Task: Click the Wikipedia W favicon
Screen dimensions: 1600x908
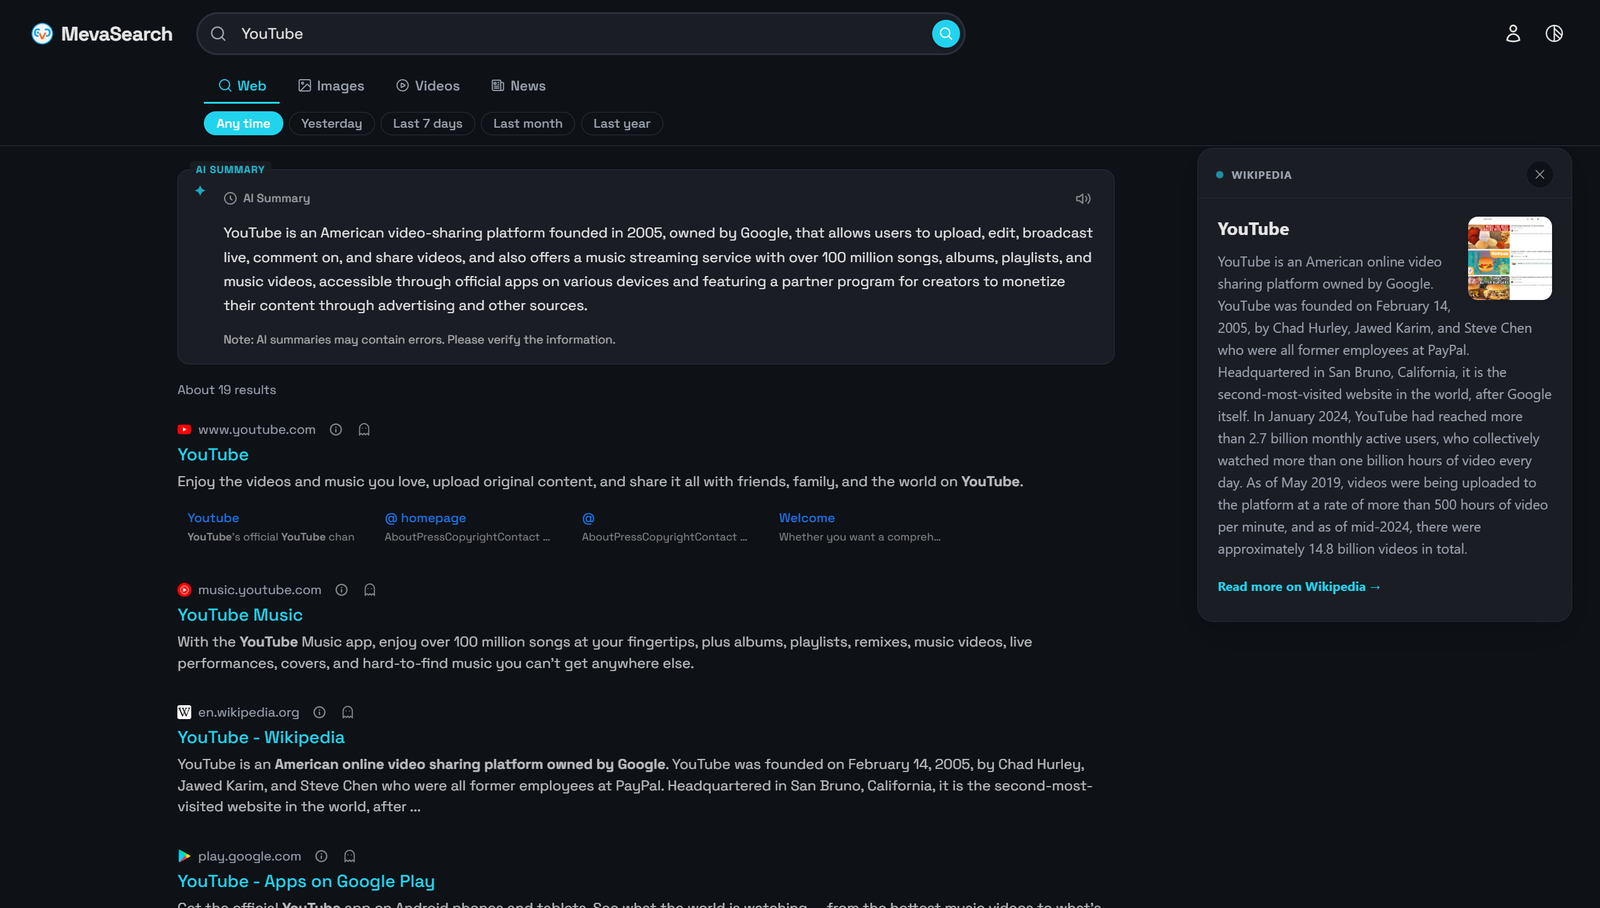Action: 184,713
